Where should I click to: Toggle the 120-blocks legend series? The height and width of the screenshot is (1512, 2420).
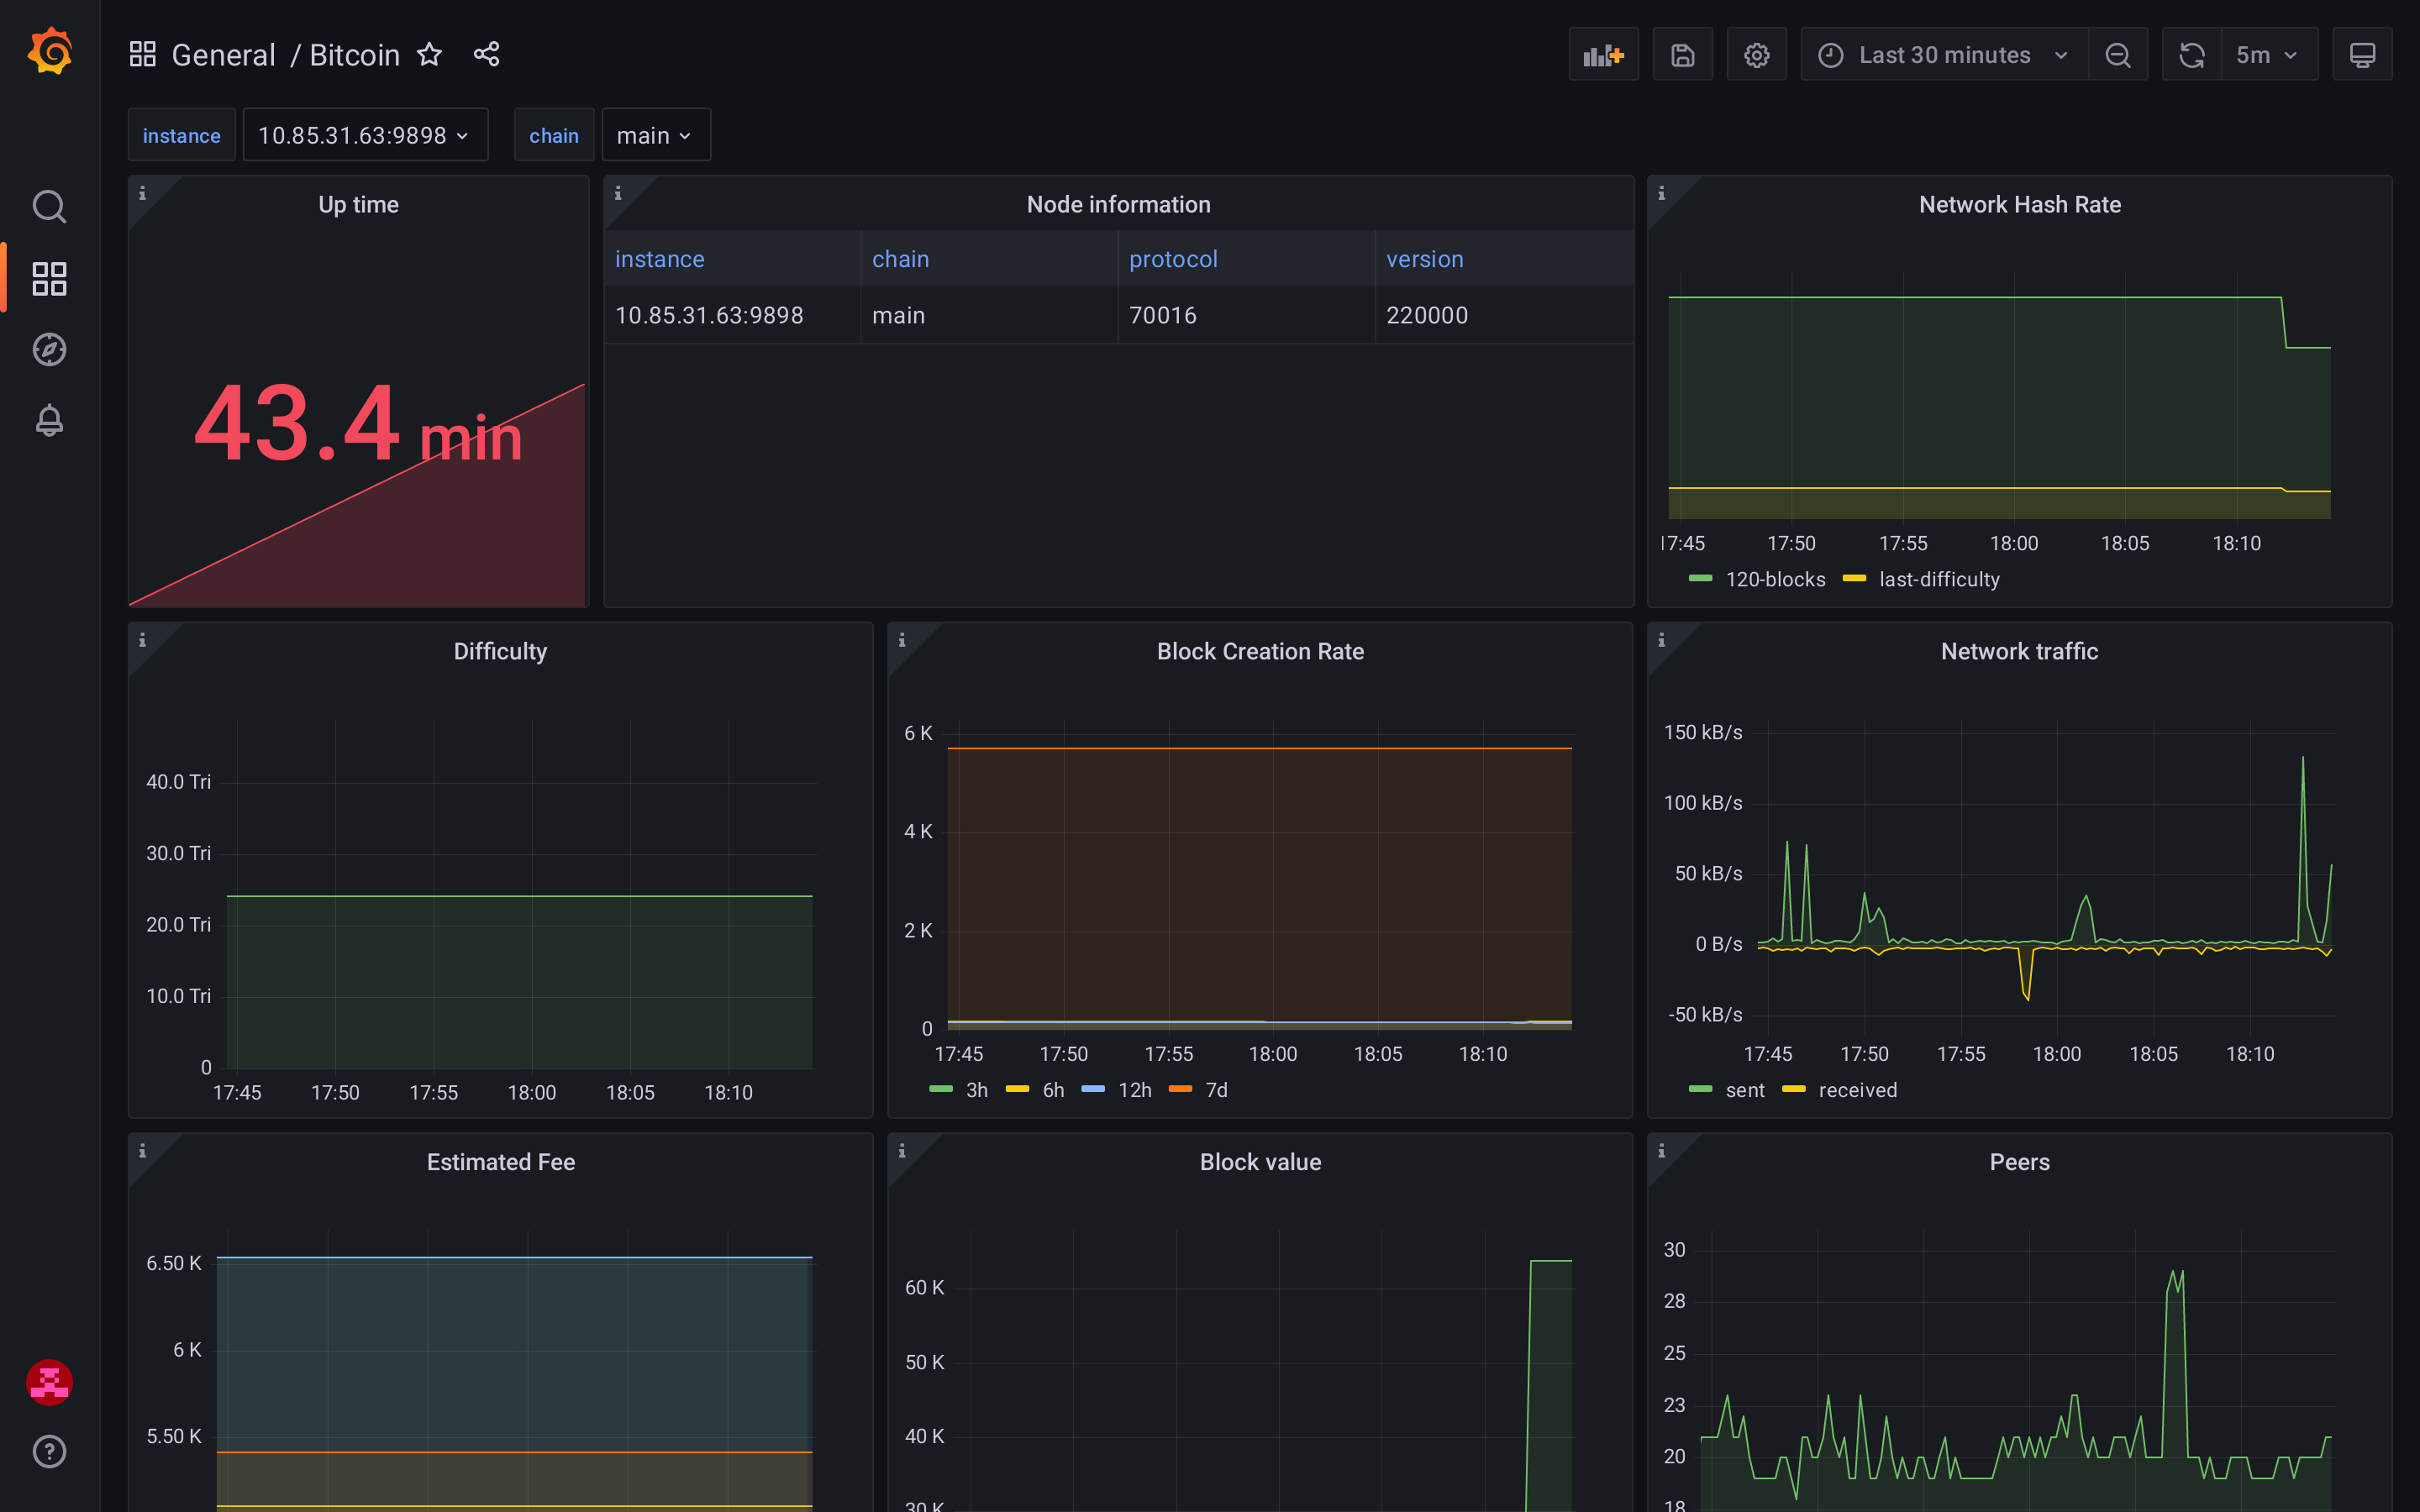1775,579
